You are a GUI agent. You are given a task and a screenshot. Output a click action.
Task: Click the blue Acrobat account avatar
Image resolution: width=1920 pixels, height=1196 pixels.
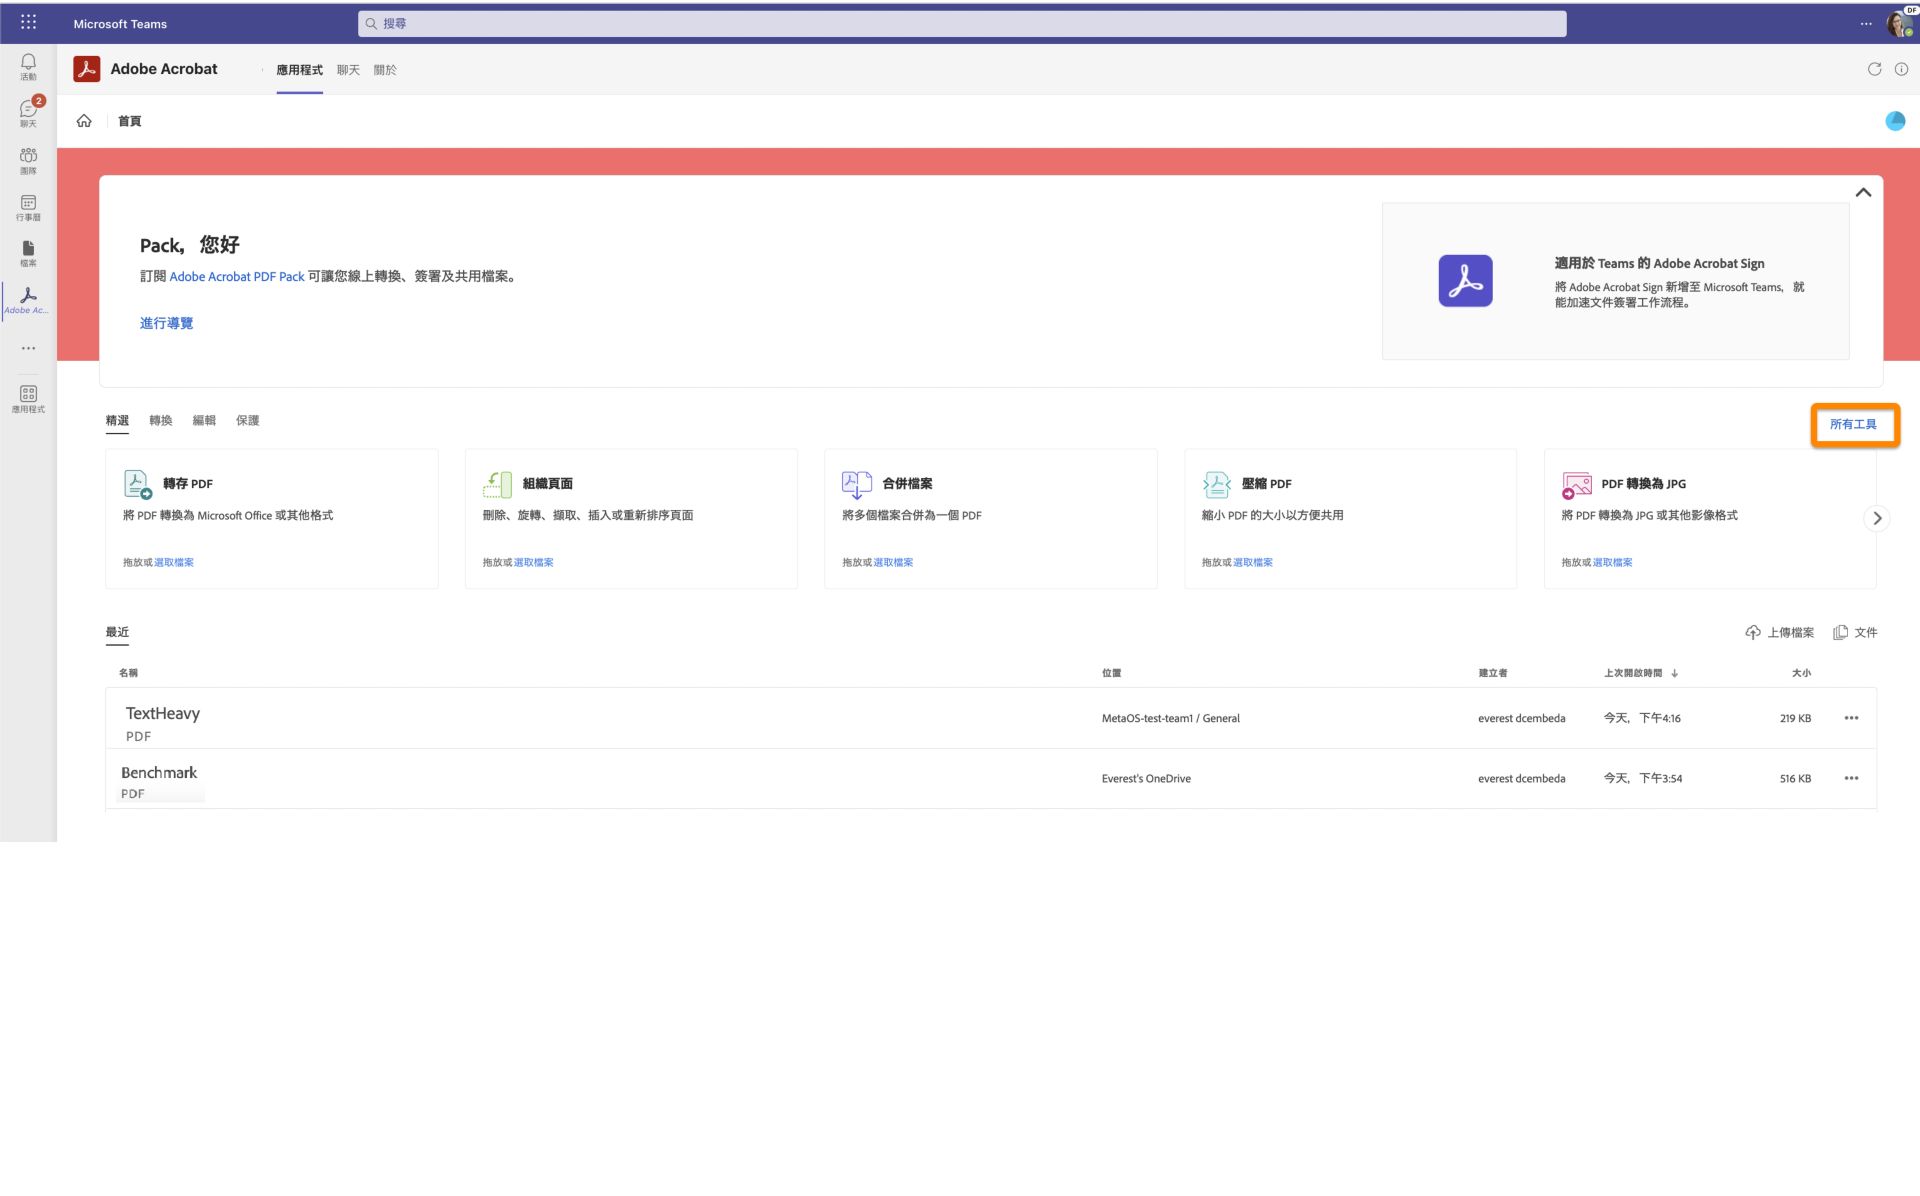point(1895,121)
